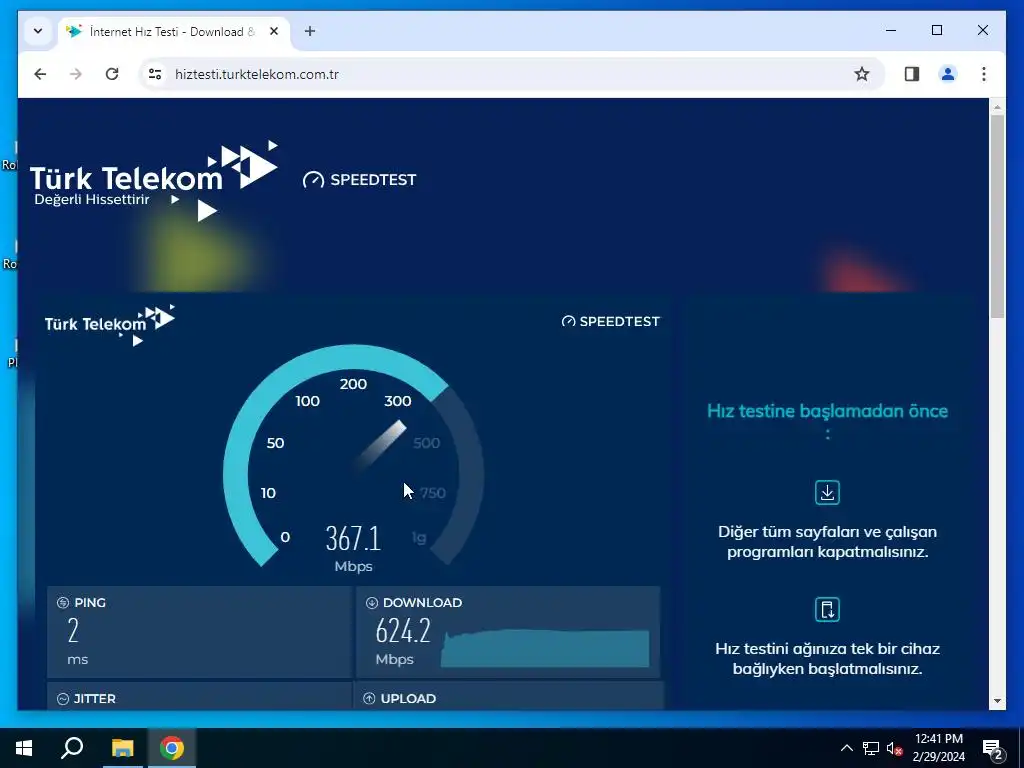Click the JITTER icon
This screenshot has width=1024, height=768.
(x=63, y=699)
